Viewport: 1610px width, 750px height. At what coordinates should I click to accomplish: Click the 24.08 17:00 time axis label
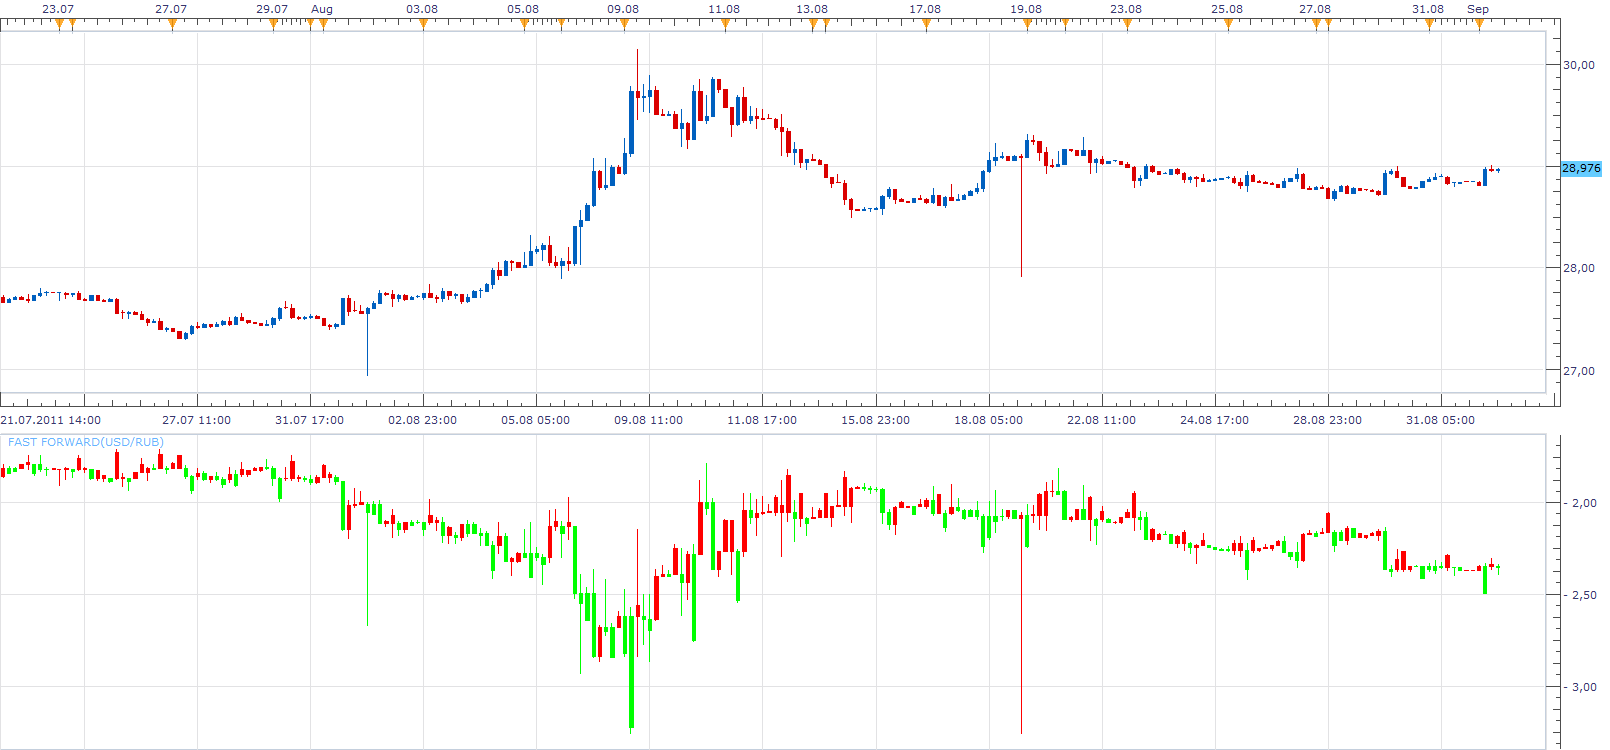pos(1214,420)
